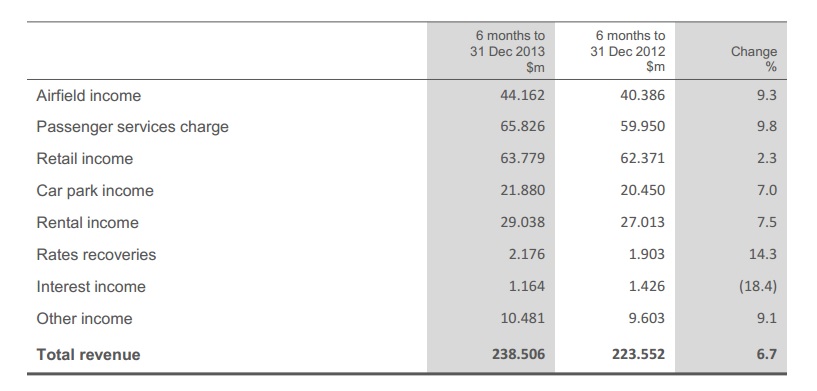
Task: Click the 223.552 total revenue figure
Action: 638,355
